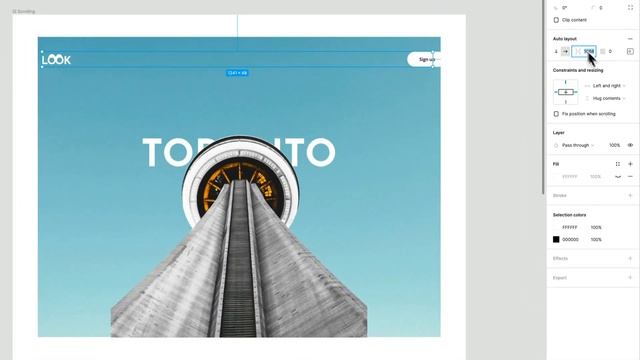
Task: Select the TORONTO heading text on canvas
Action: point(239,152)
